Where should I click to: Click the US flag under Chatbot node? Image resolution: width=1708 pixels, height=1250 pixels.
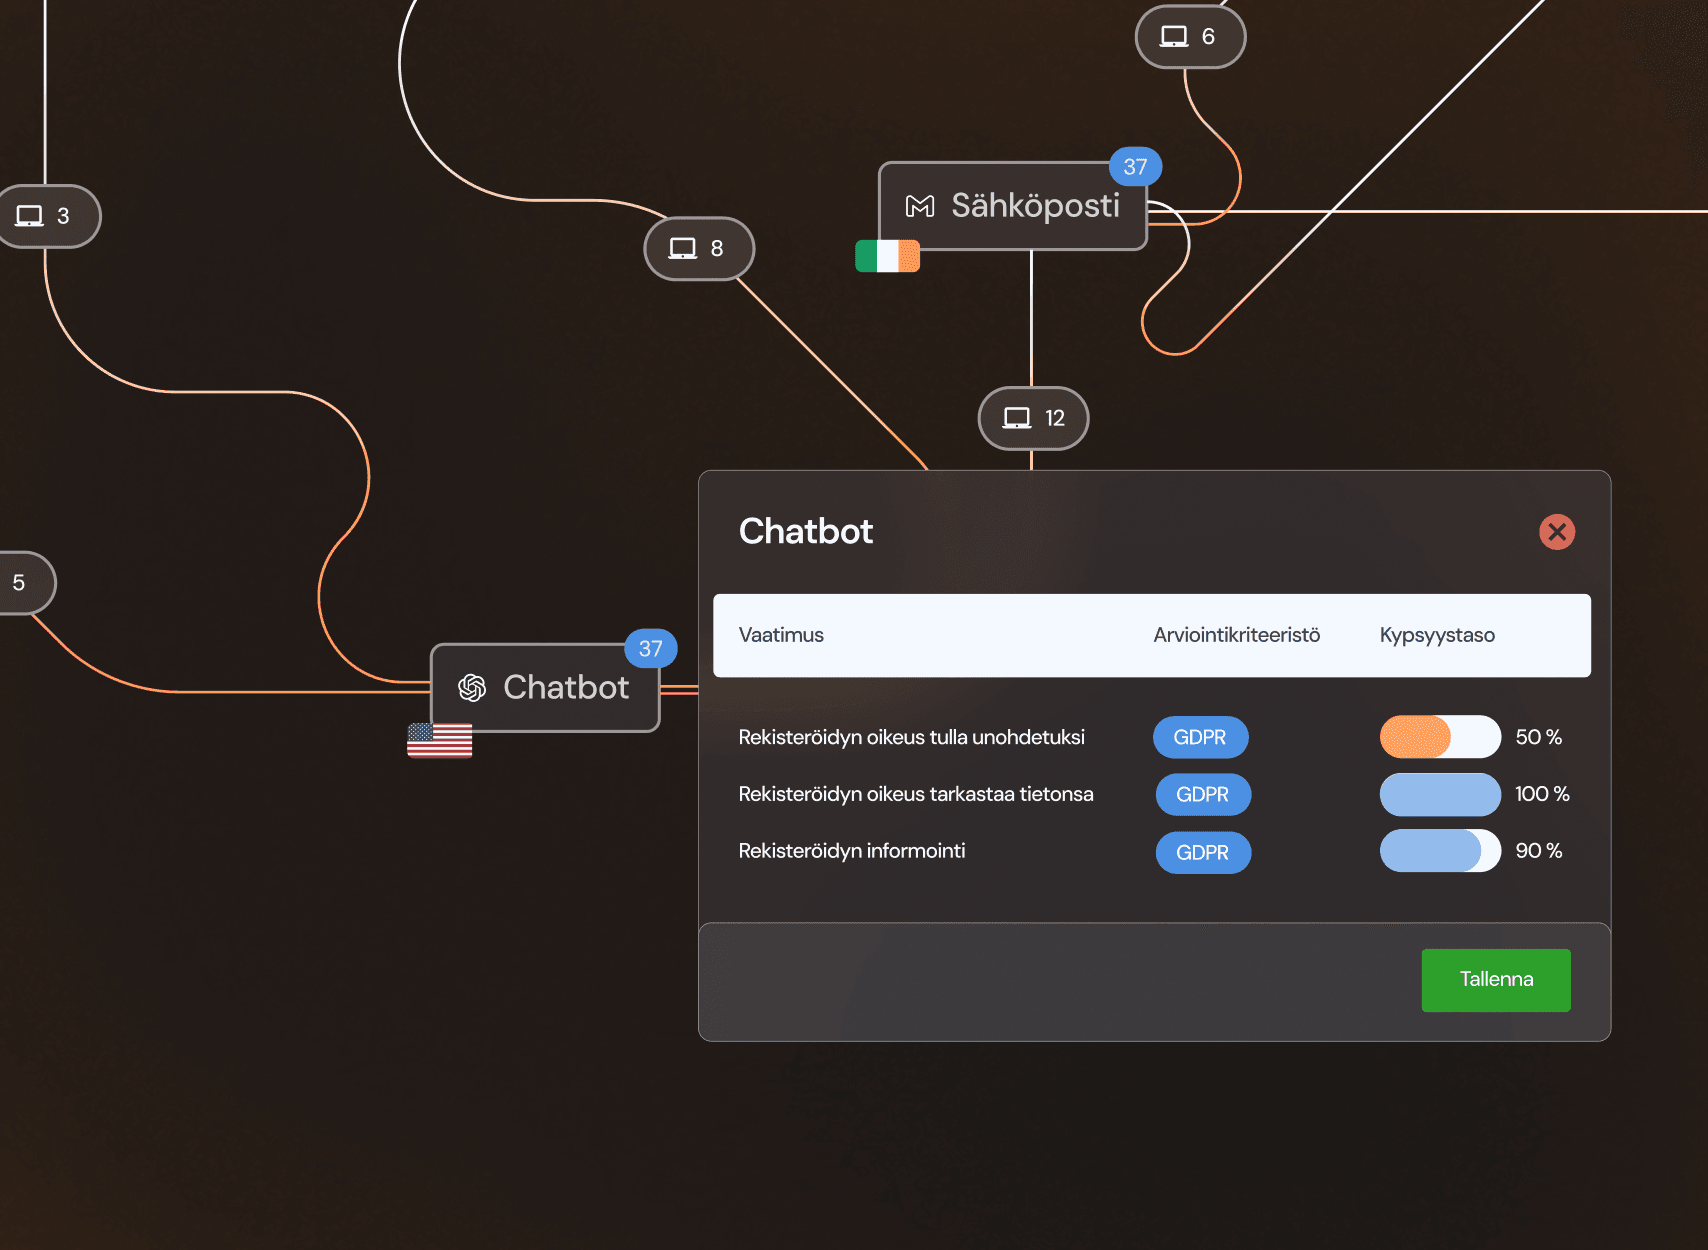click(440, 740)
